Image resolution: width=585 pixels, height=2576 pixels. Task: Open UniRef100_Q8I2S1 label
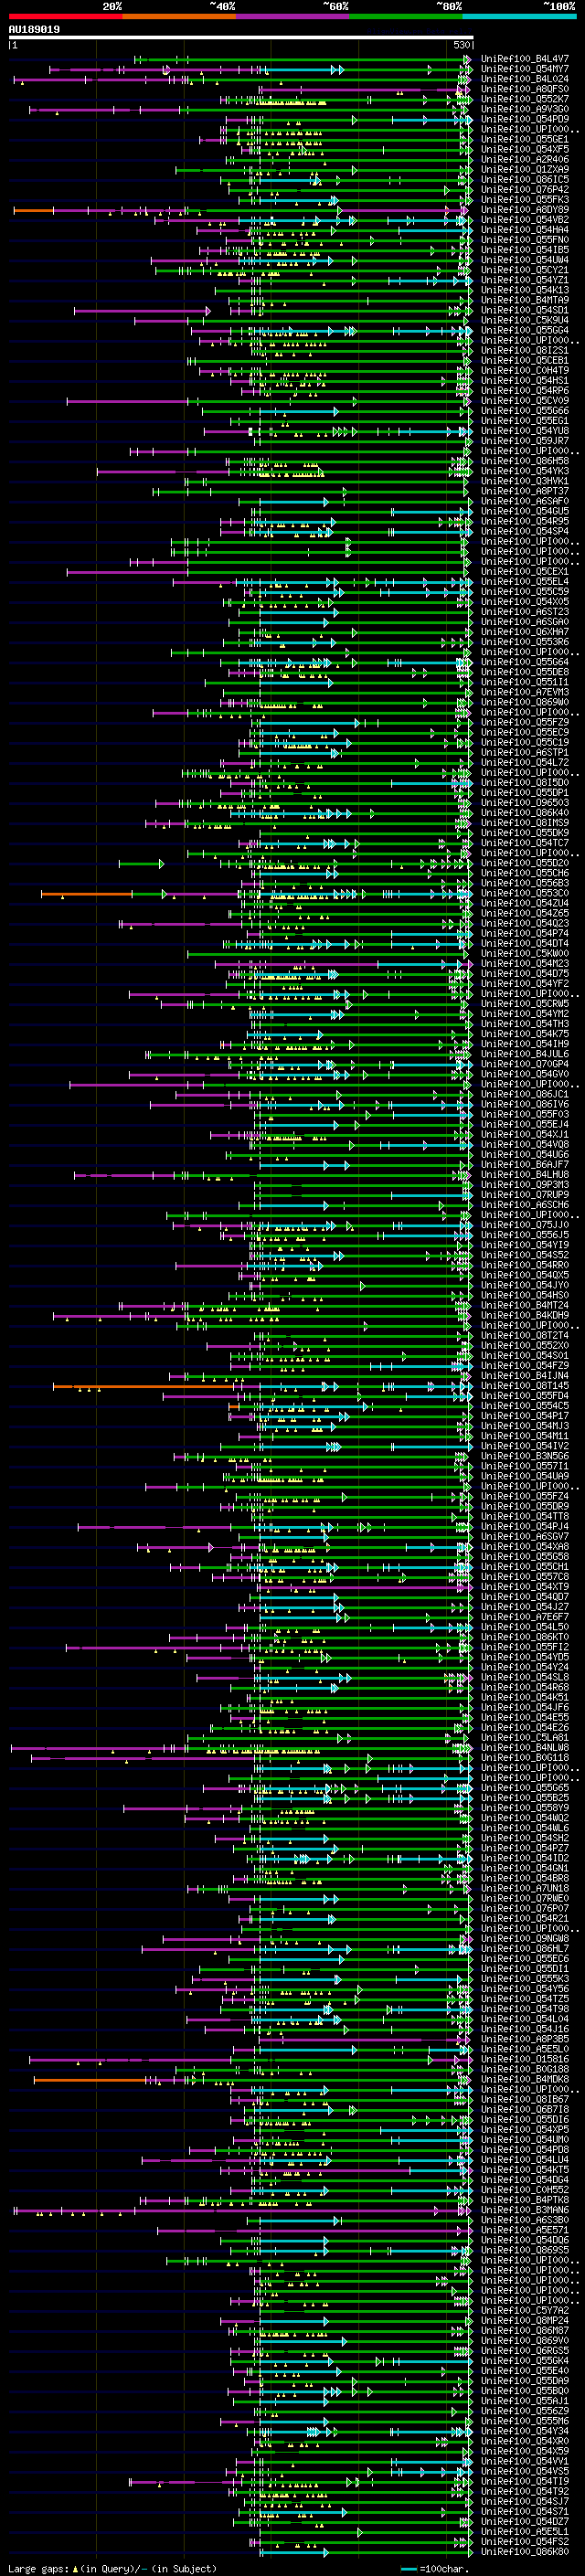pos(525,351)
